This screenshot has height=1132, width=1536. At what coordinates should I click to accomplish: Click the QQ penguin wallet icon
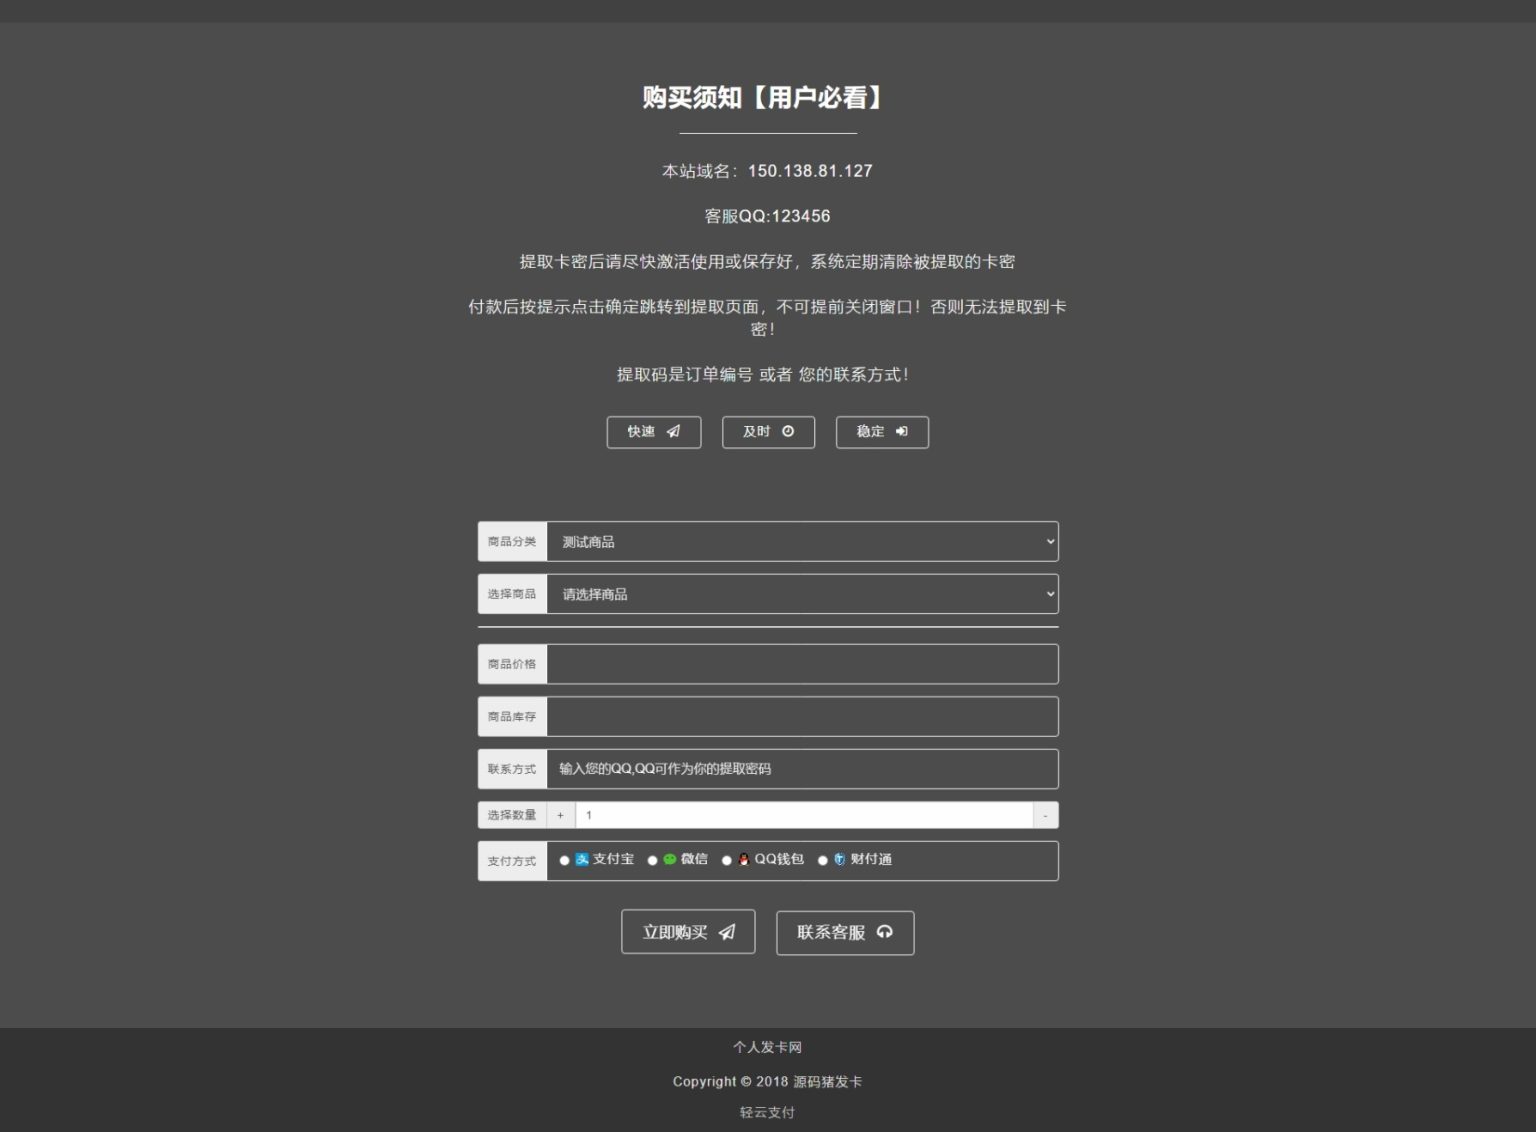click(x=743, y=860)
